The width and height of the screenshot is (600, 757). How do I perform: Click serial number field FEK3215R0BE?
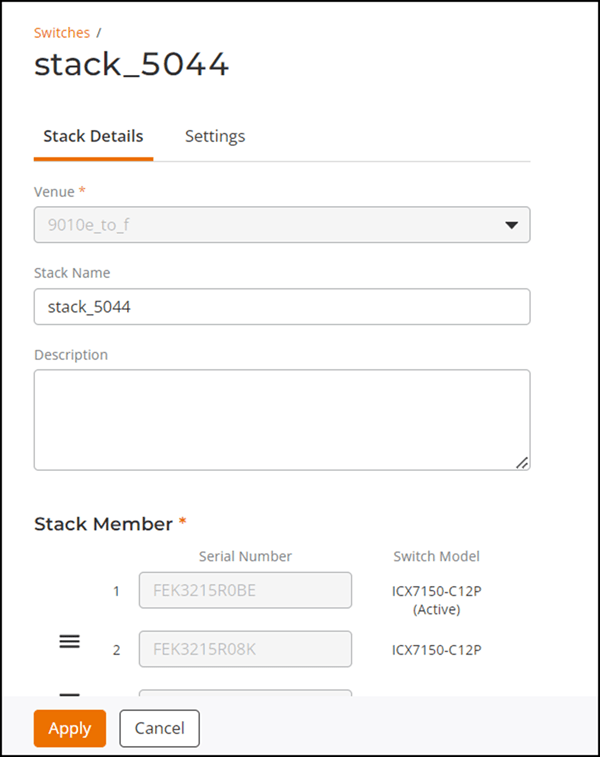(245, 590)
